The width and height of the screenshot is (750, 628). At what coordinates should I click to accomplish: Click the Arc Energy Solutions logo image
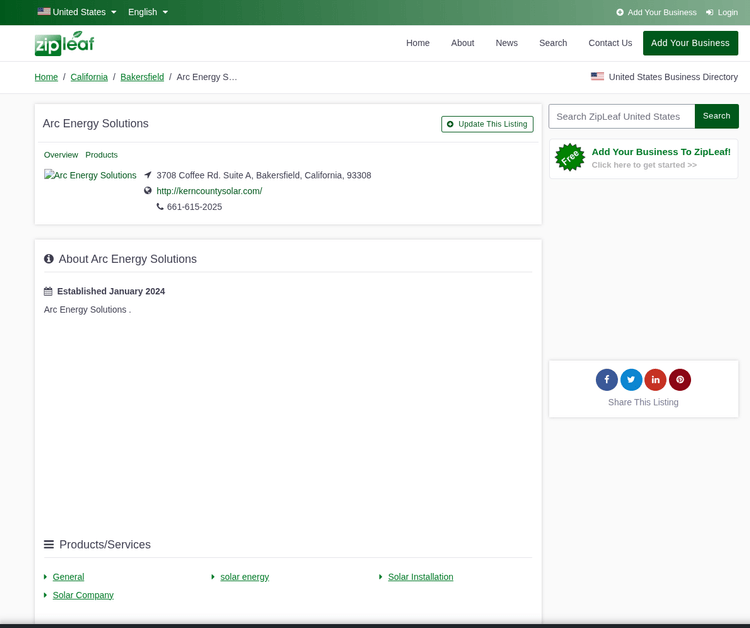tap(90, 175)
